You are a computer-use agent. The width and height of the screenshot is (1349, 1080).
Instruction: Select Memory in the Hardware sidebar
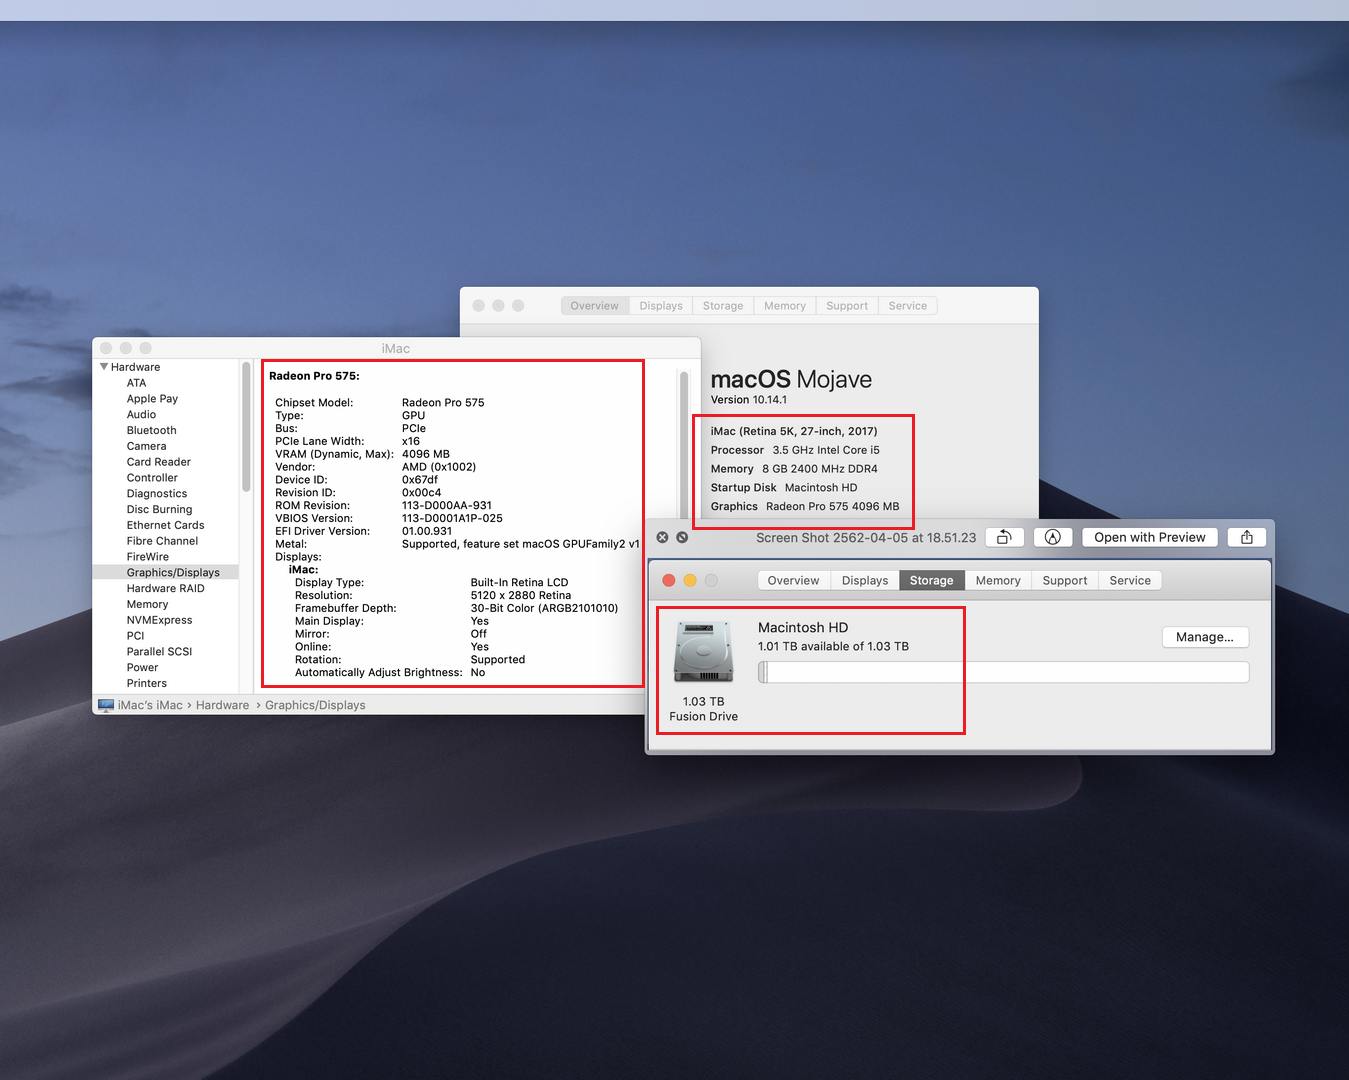tap(147, 605)
